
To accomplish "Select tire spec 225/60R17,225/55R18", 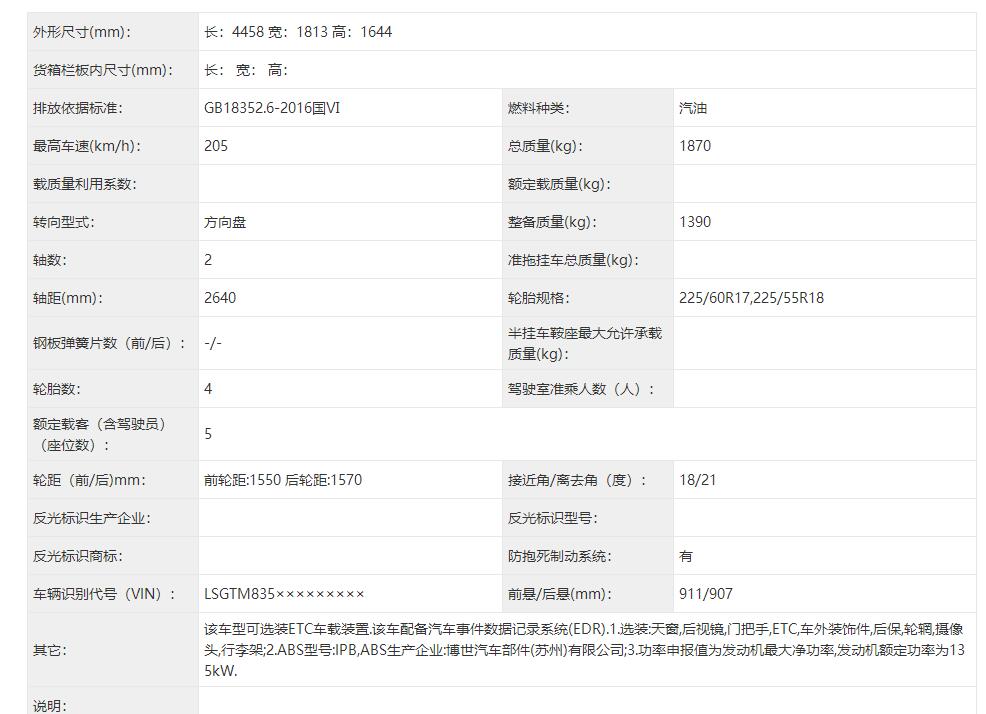I will click(751, 298).
